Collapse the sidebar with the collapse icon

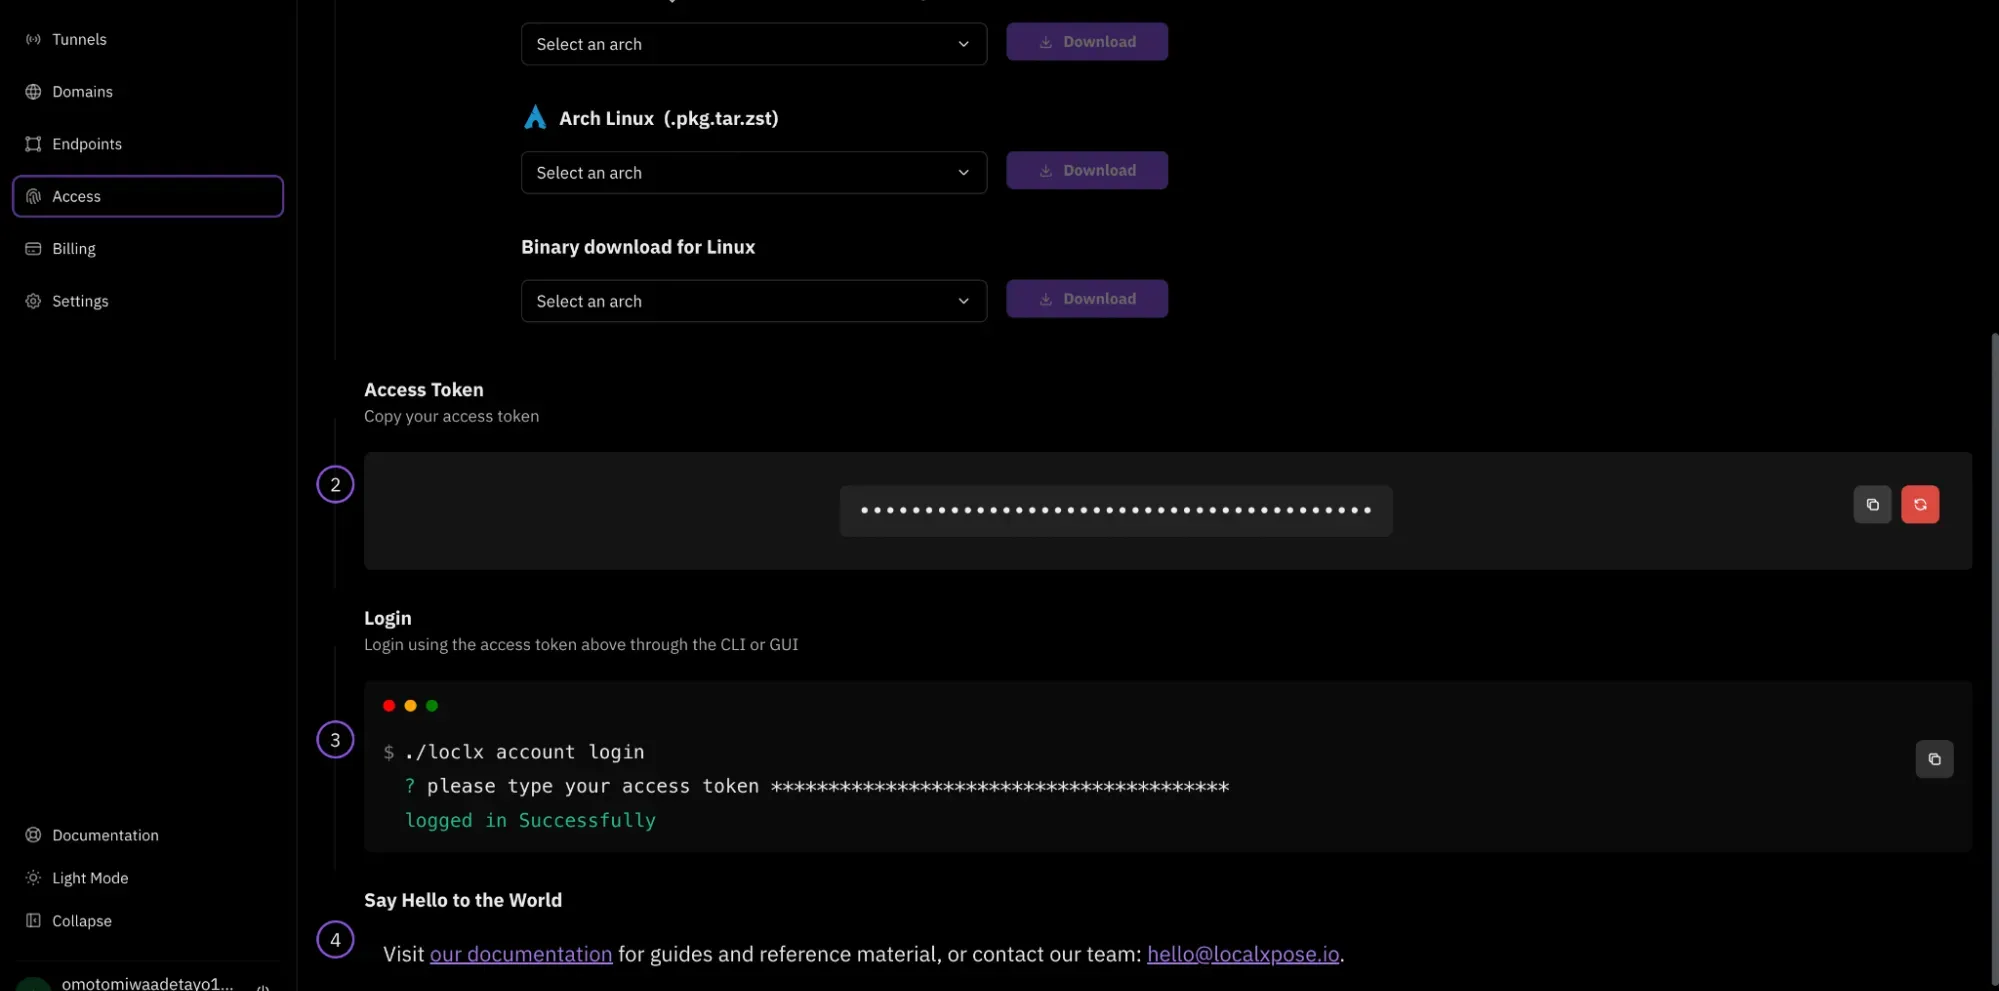[33, 920]
